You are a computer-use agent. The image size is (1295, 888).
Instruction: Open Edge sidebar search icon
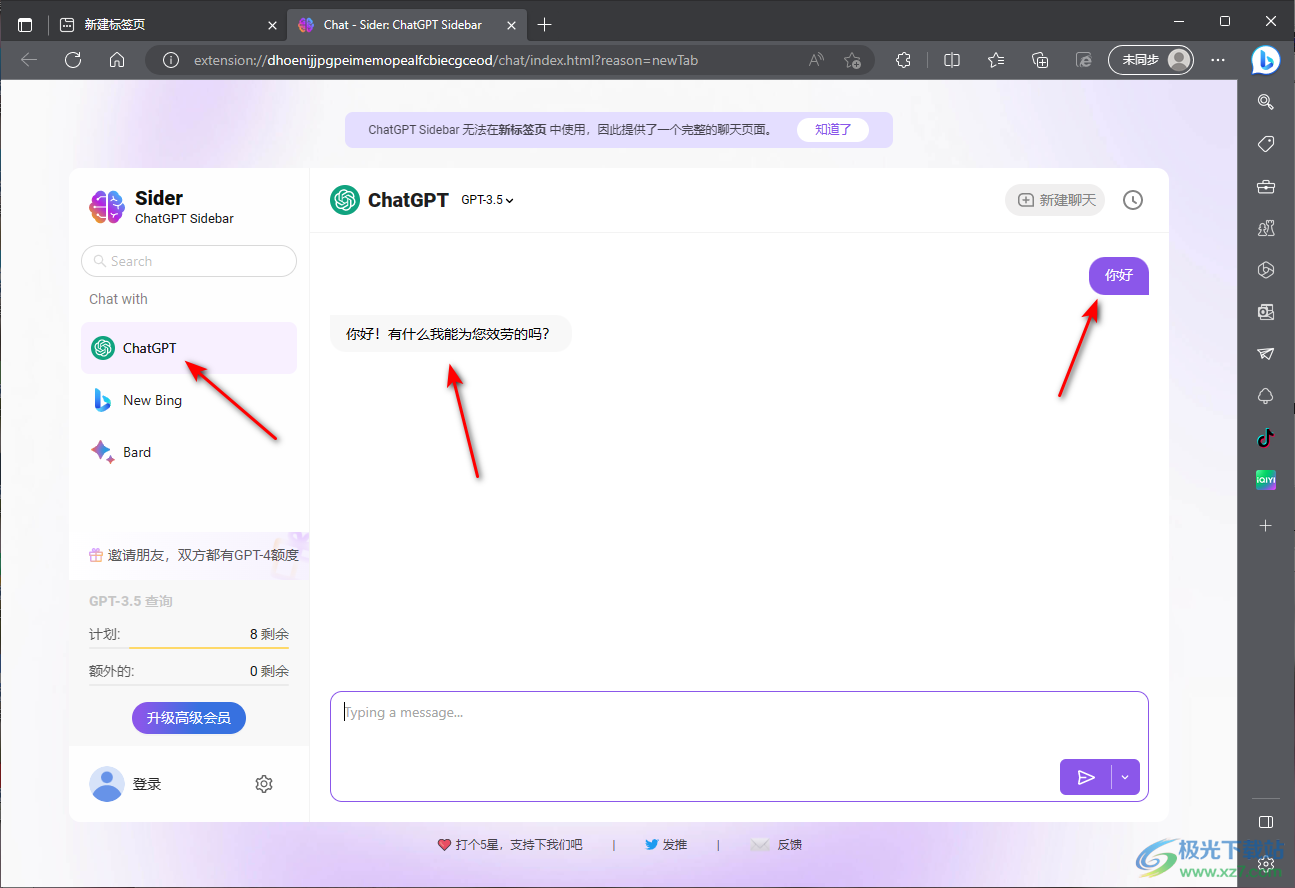point(1265,101)
